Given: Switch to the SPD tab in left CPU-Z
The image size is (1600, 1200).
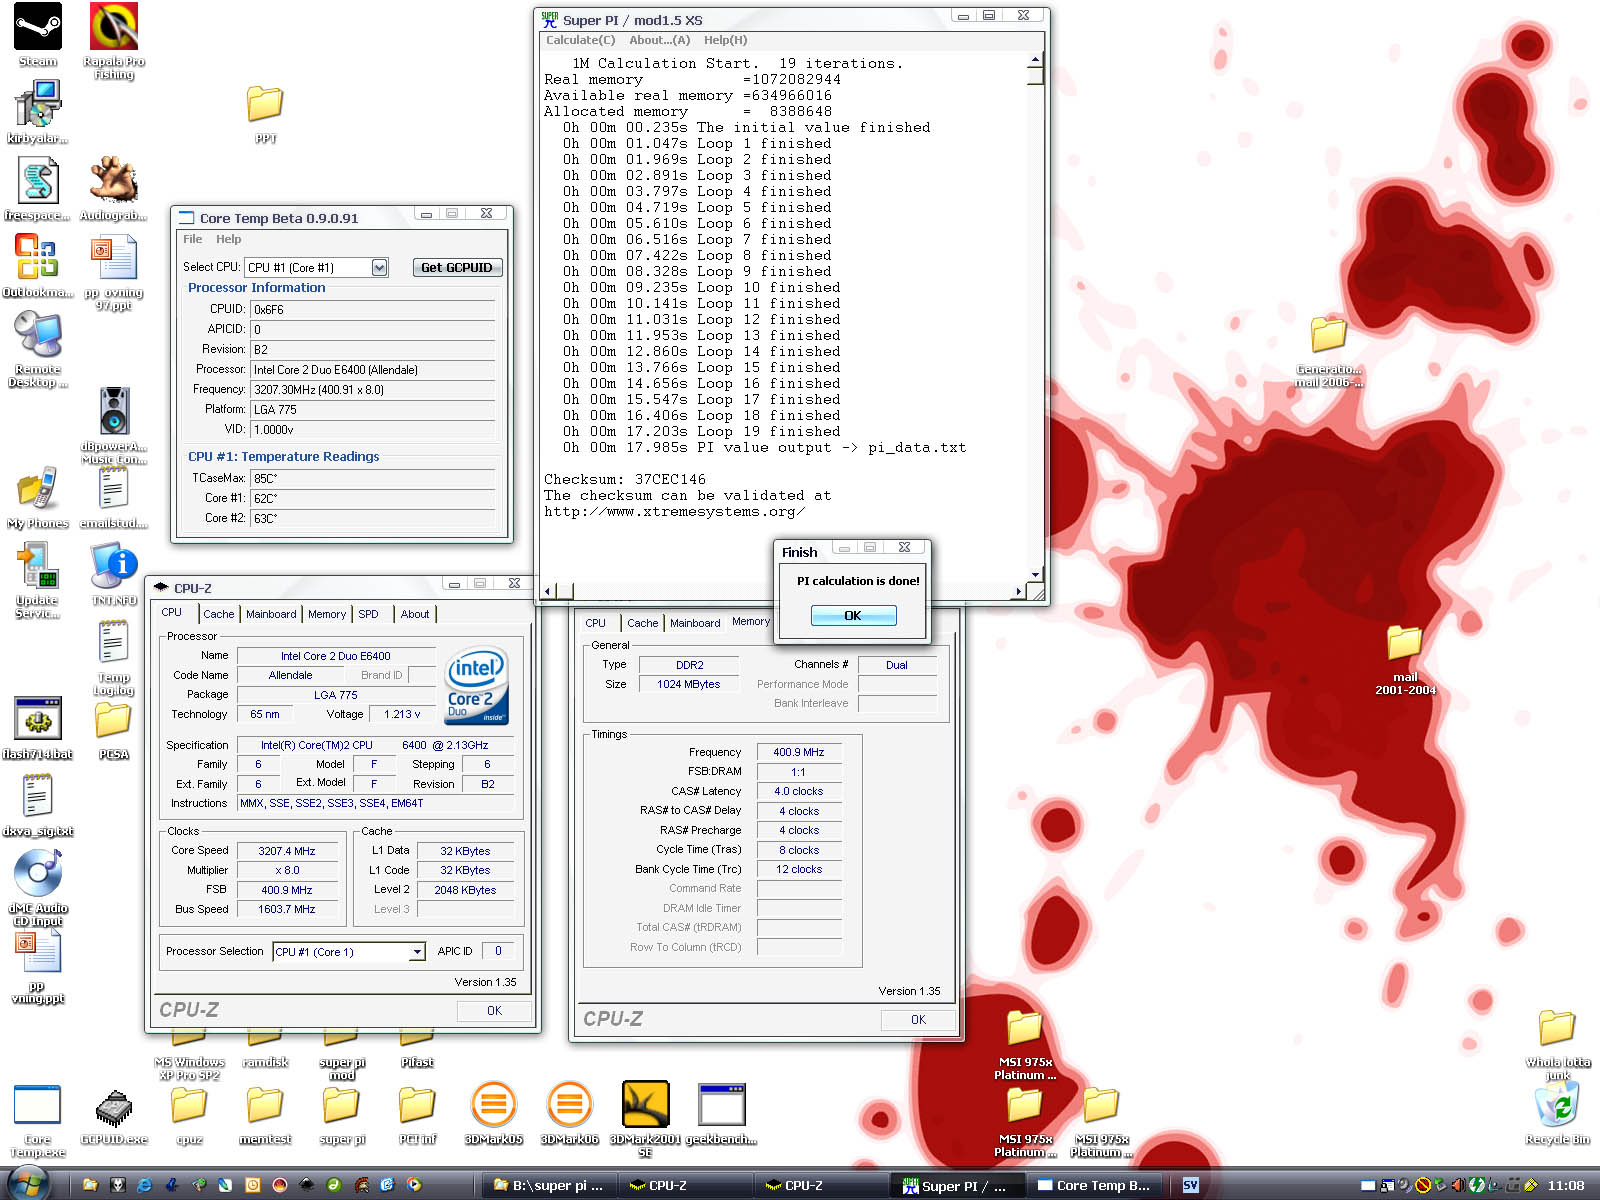Looking at the screenshot, I should click(x=368, y=614).
